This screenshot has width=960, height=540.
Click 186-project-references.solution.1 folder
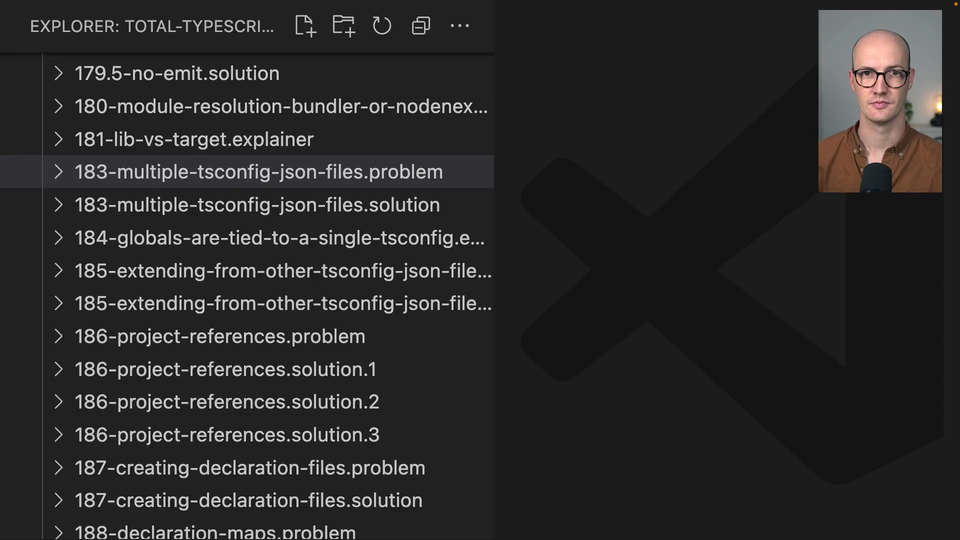point(225,369)
